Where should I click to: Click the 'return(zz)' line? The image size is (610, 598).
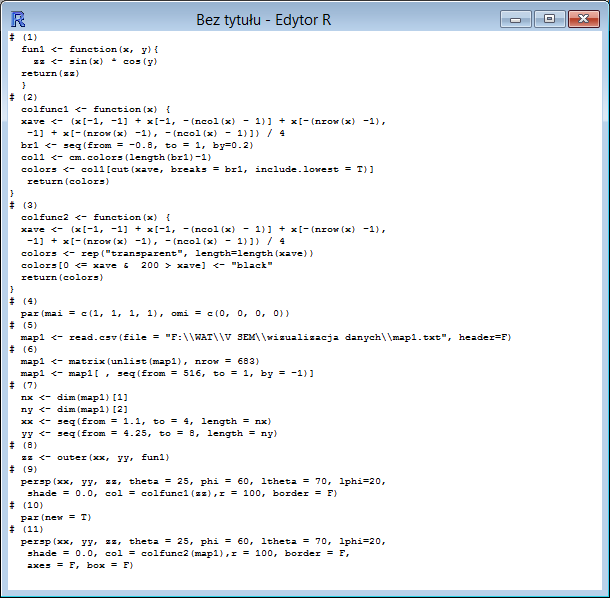point(49,73)
